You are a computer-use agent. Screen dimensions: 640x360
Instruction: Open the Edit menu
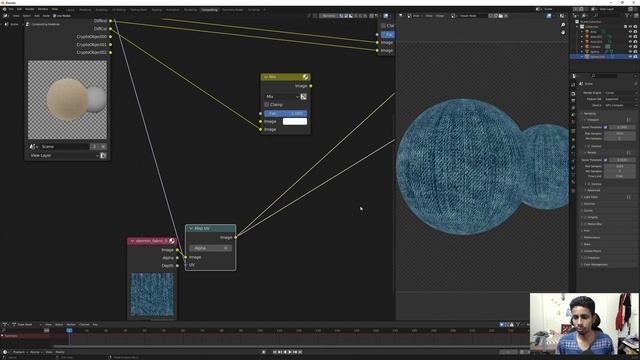tap(19, 9)
